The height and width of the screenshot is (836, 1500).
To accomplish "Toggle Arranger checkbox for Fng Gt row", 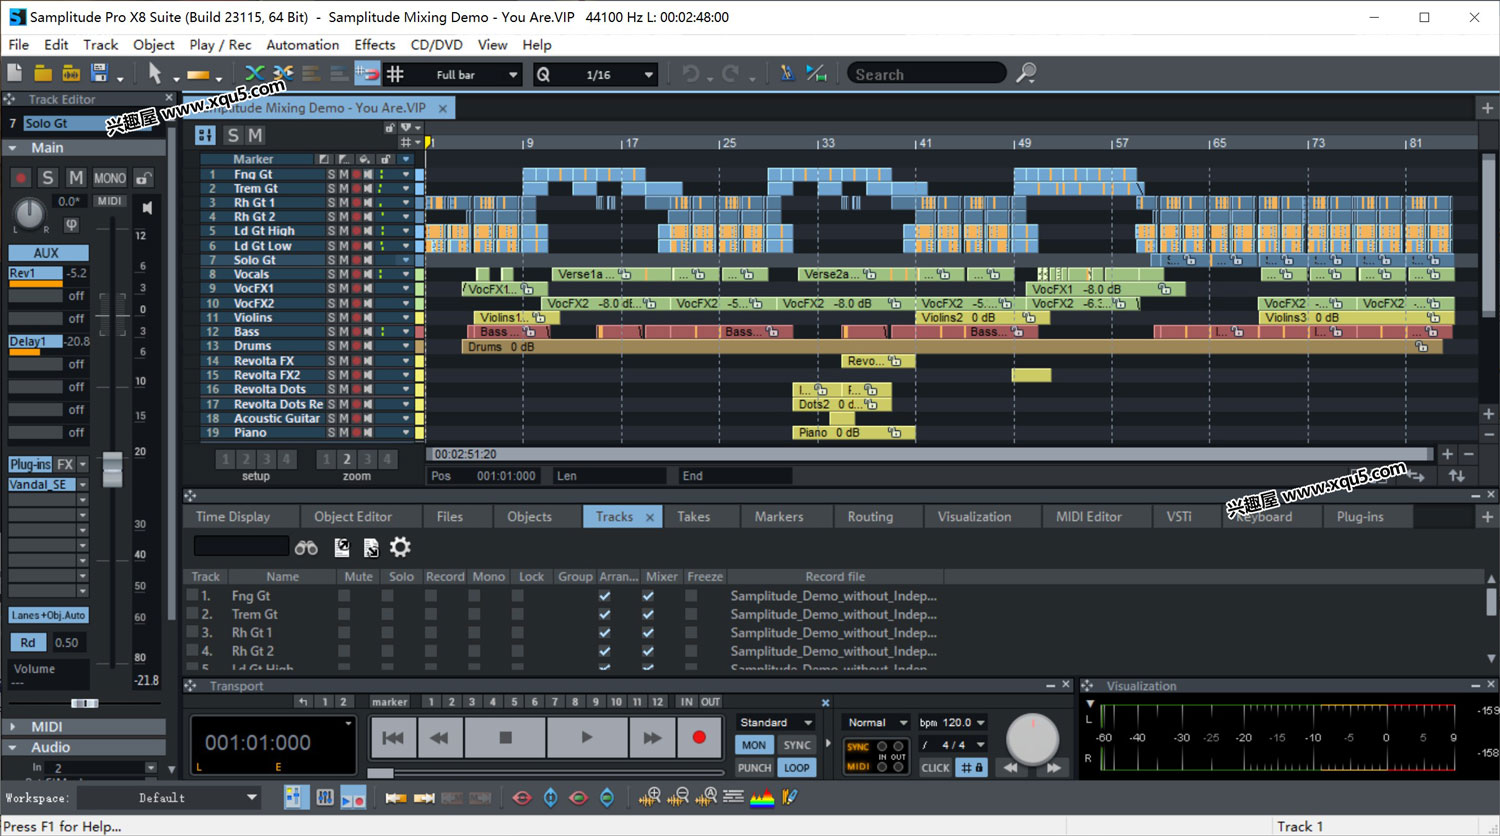I will [604, 596].
